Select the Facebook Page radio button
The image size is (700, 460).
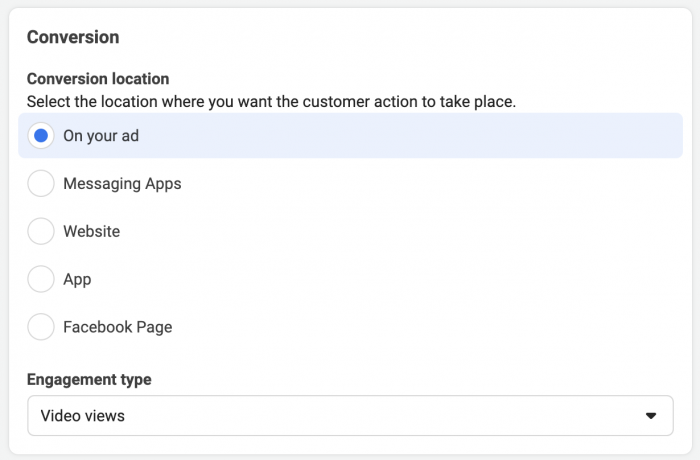pyautogui.click(x=41, y=326)
